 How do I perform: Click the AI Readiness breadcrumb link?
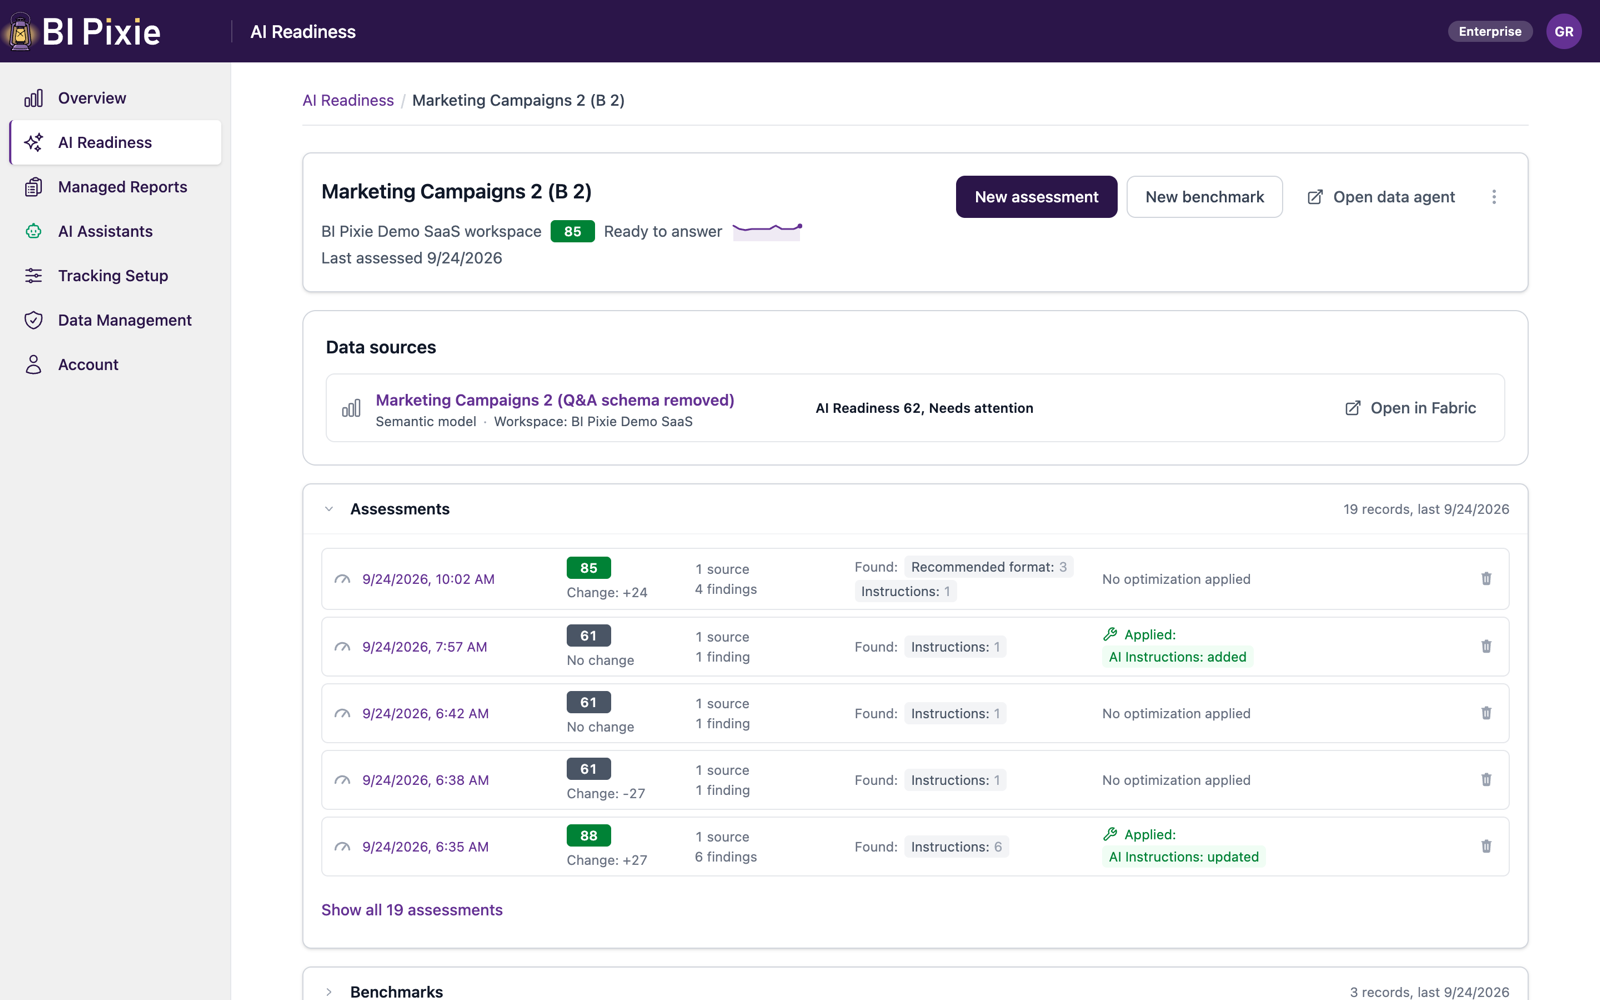point(348,100)
